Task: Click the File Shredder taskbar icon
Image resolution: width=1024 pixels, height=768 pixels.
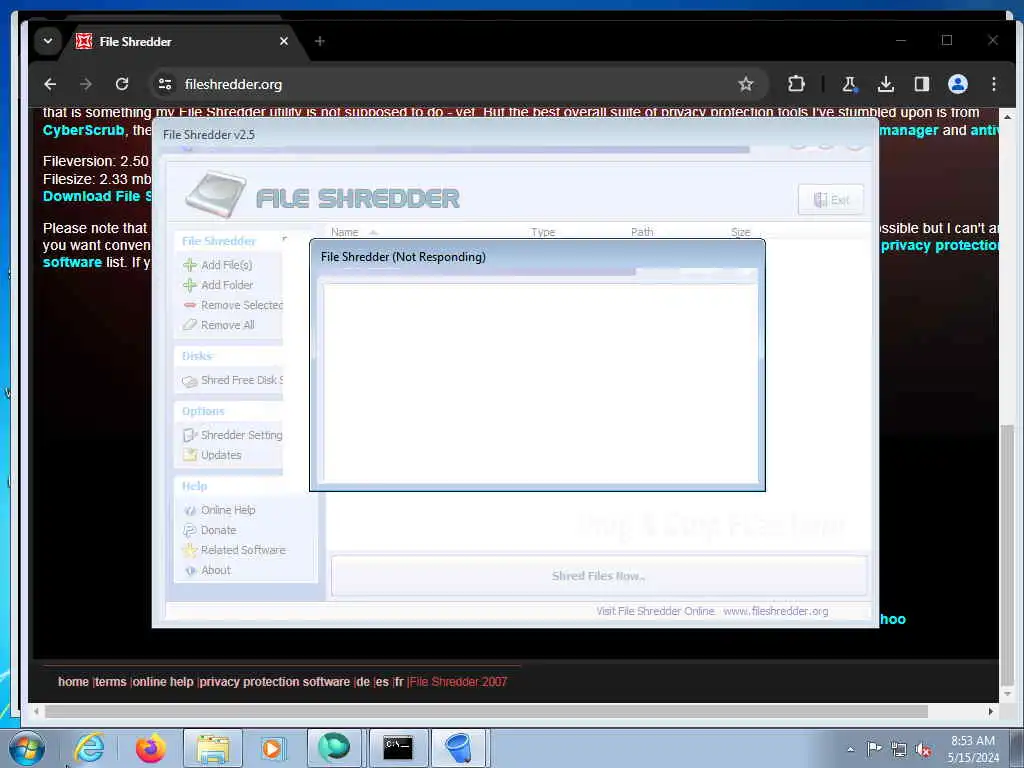Action: pyautogui.click(x=459, y=748)
